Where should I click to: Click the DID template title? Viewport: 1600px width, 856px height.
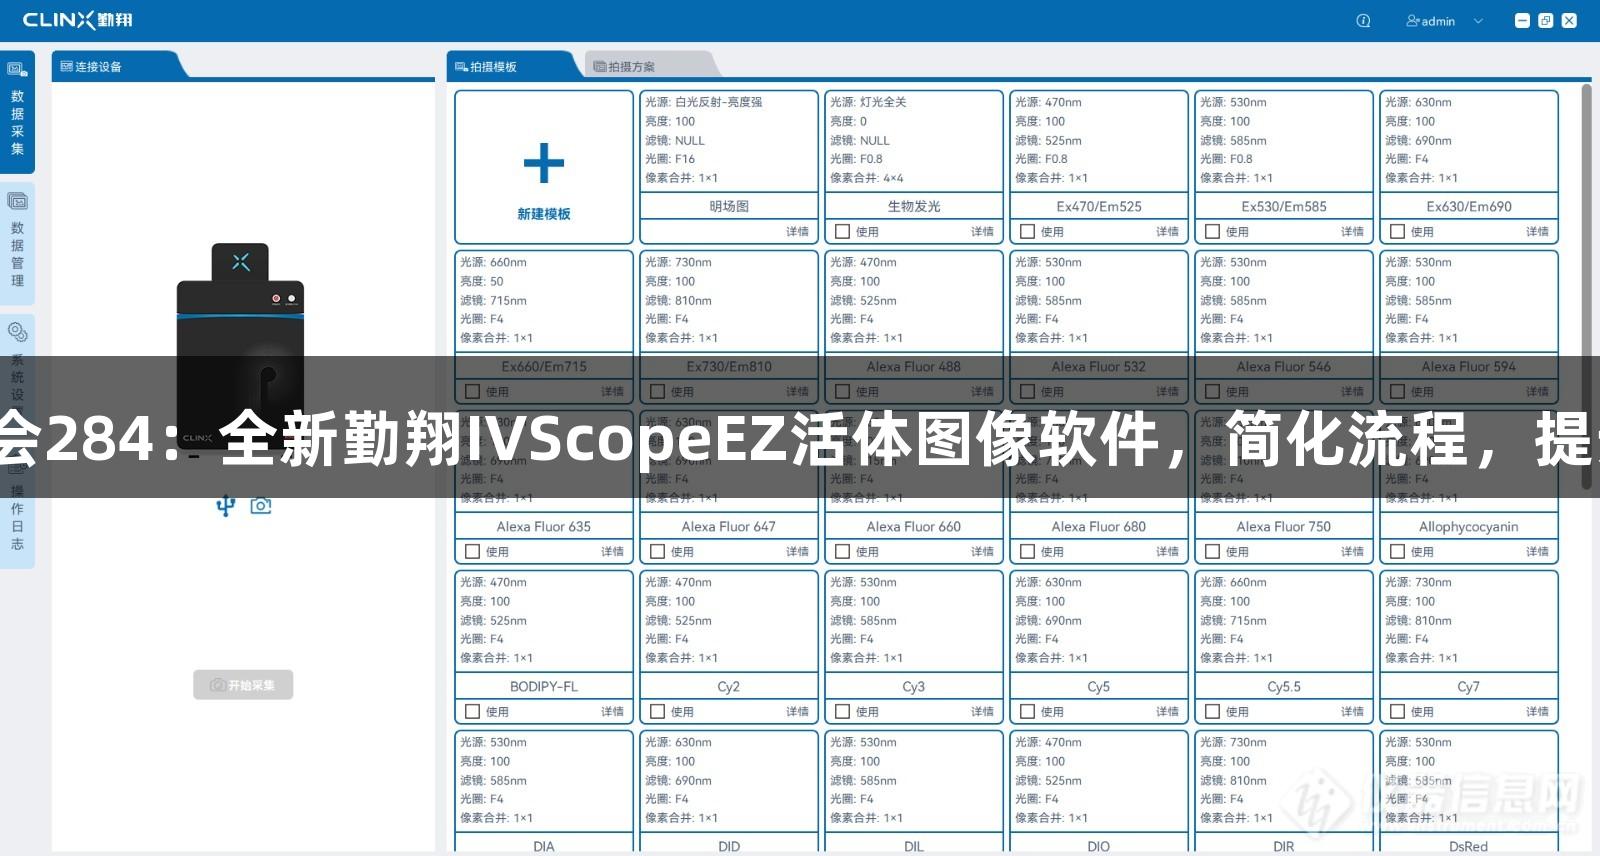coord(729,846)
